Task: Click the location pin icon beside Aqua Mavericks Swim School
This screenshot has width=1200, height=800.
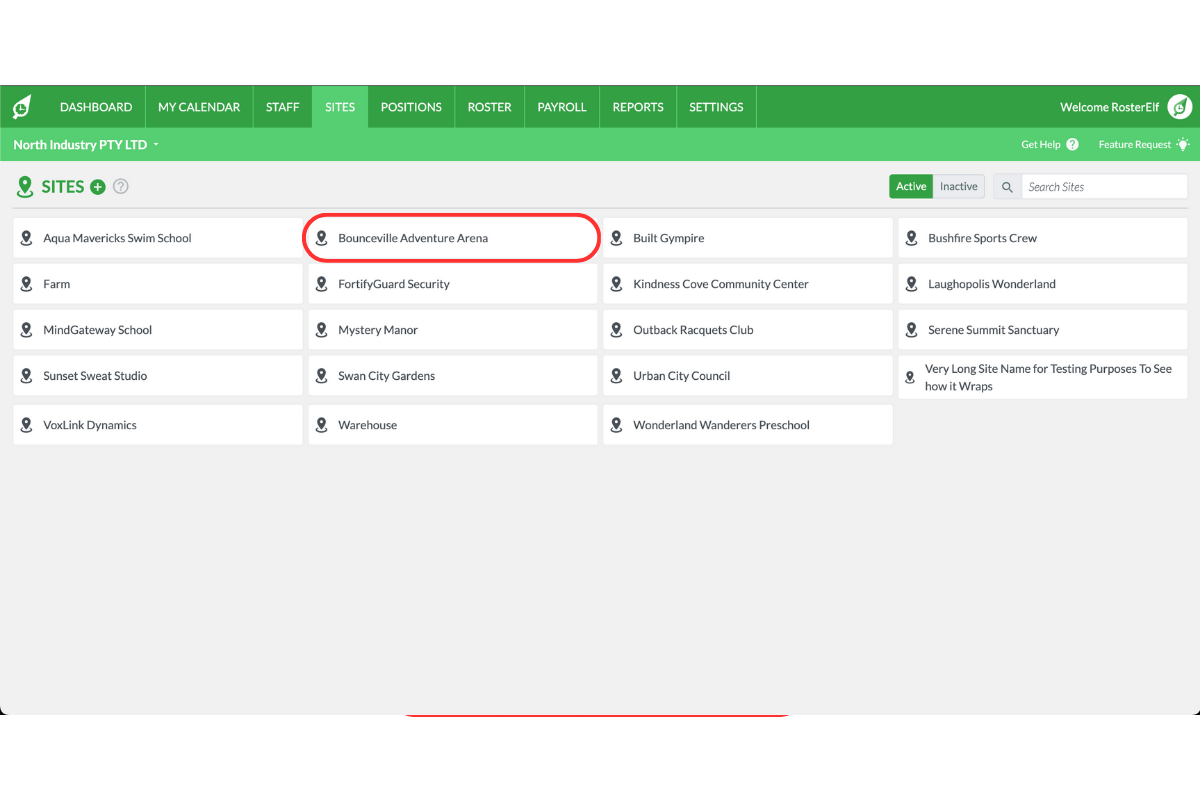Action: click(x=27, y=238)
